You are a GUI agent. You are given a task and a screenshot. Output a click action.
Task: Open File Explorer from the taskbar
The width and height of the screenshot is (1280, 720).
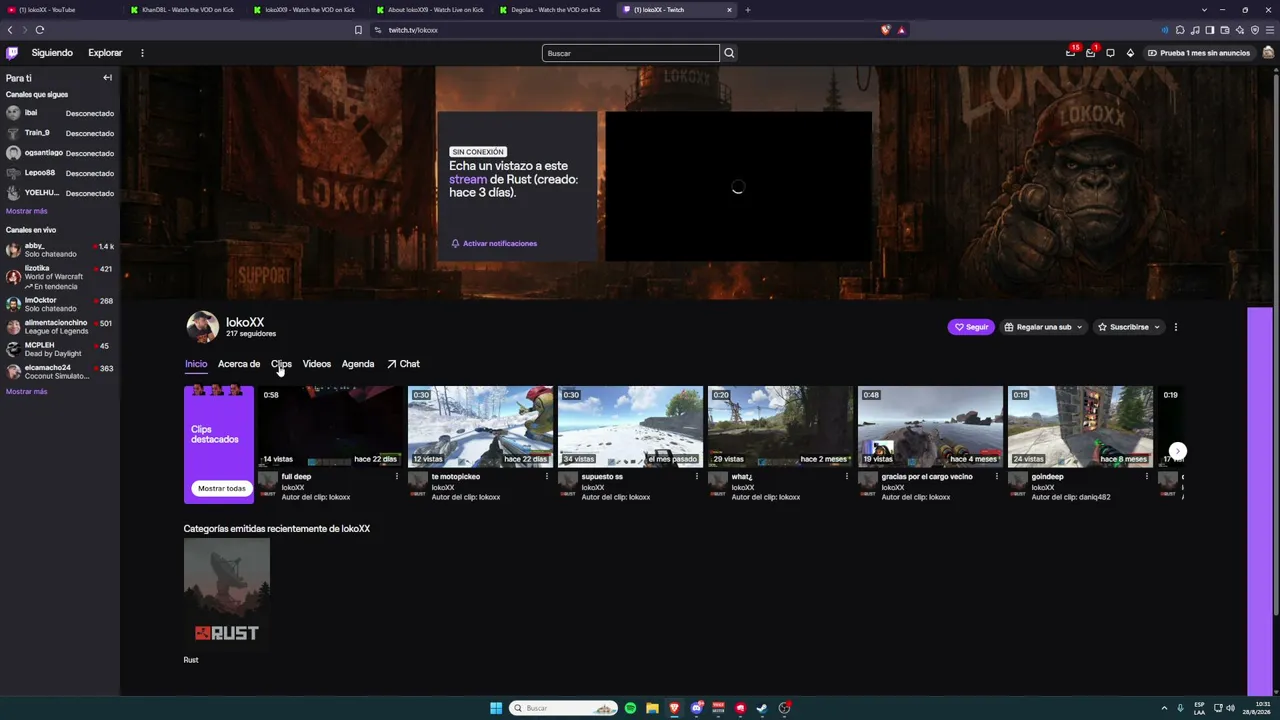point(652,708)
